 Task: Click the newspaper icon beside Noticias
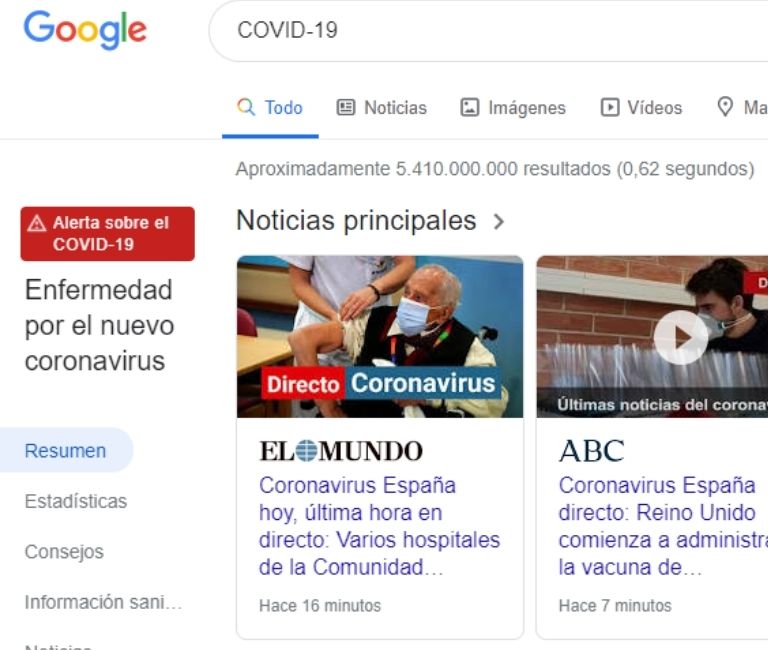click(x=345, y=107)
